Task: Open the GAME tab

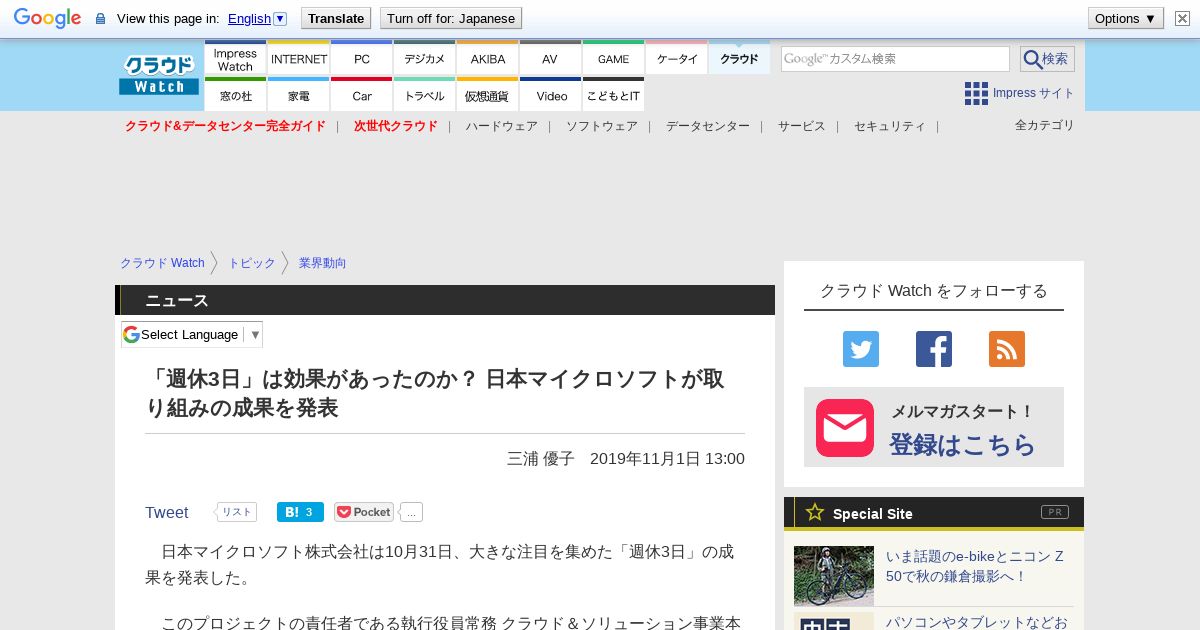Action: pyautogui.click(x=614, y=59)
